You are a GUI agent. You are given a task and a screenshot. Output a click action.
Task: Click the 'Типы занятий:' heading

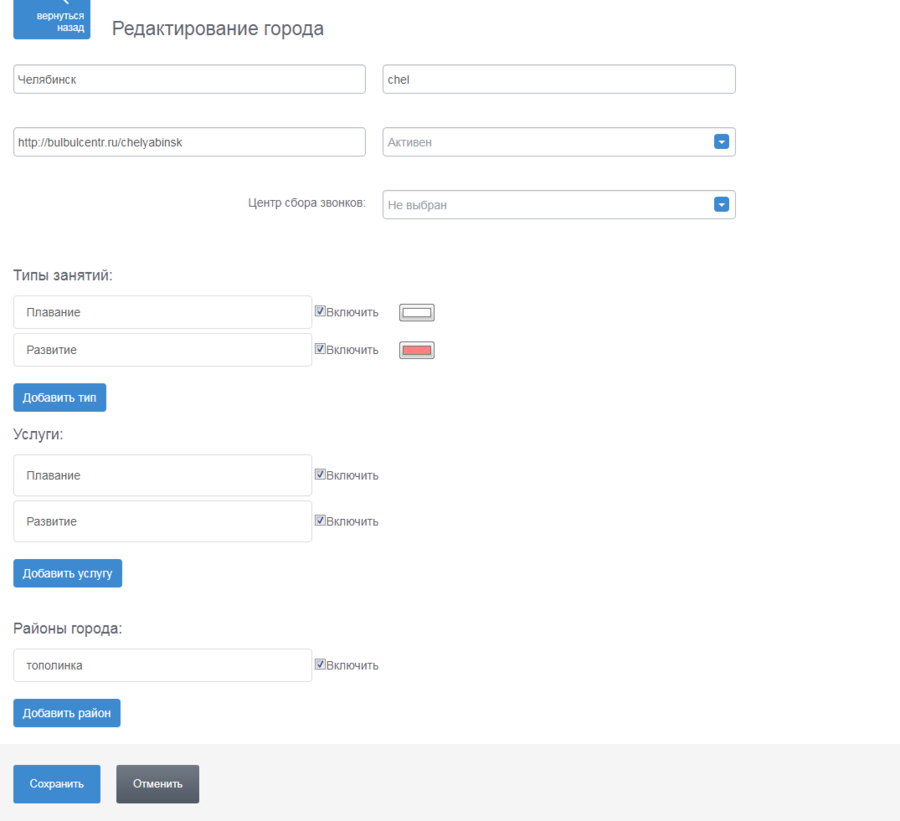63,276
